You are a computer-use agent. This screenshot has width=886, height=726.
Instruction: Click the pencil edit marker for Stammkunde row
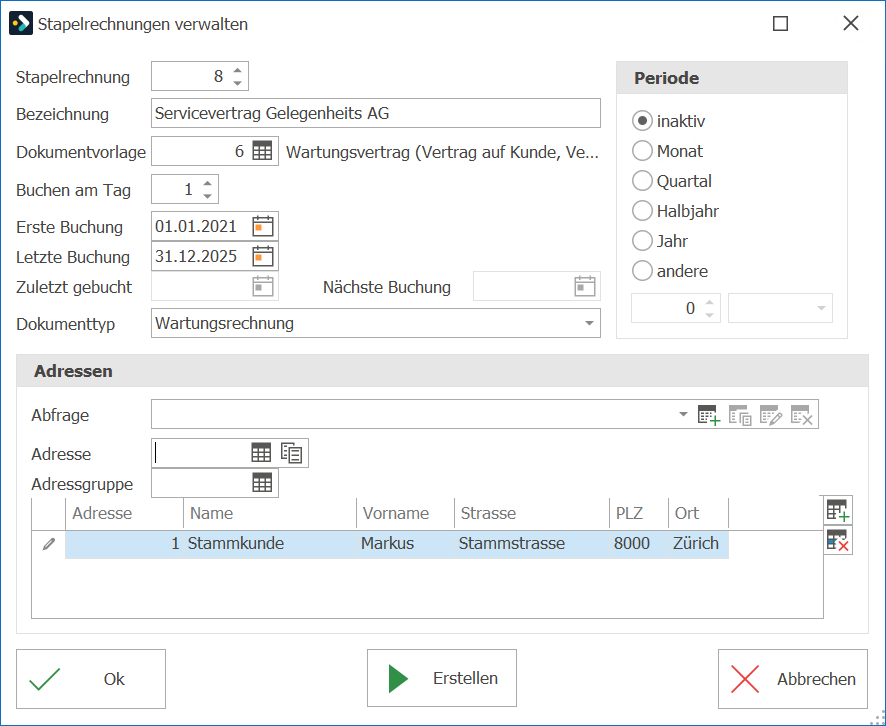point(49,544)
